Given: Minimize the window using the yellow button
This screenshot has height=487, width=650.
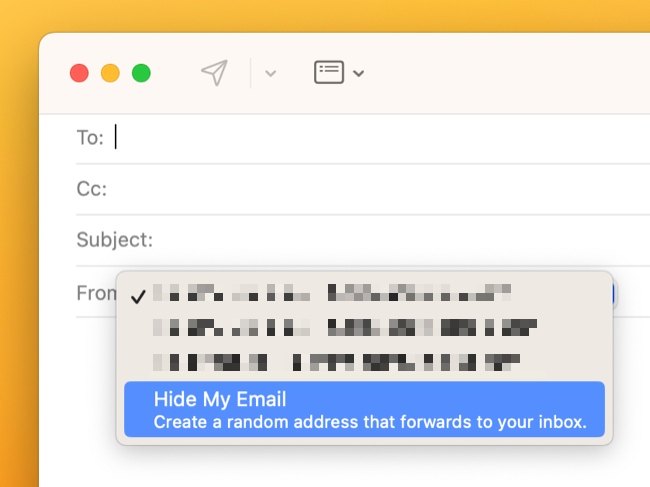Looking at the screenshot, I should coord(110,73).
